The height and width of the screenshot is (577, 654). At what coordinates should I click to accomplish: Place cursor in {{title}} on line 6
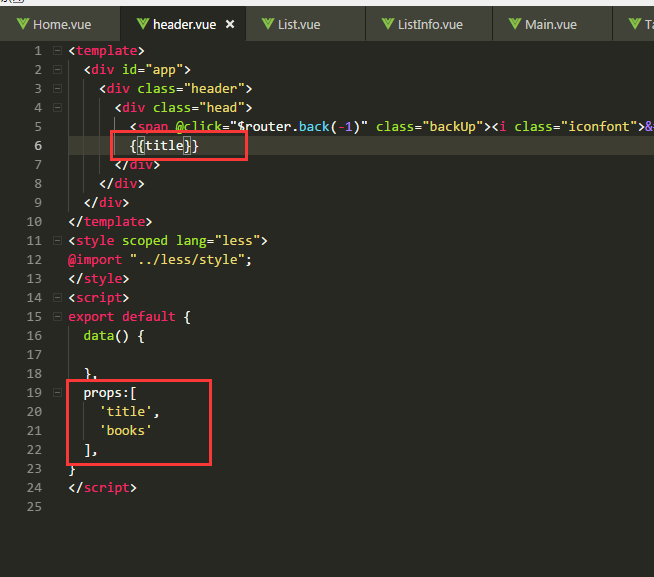164,146
